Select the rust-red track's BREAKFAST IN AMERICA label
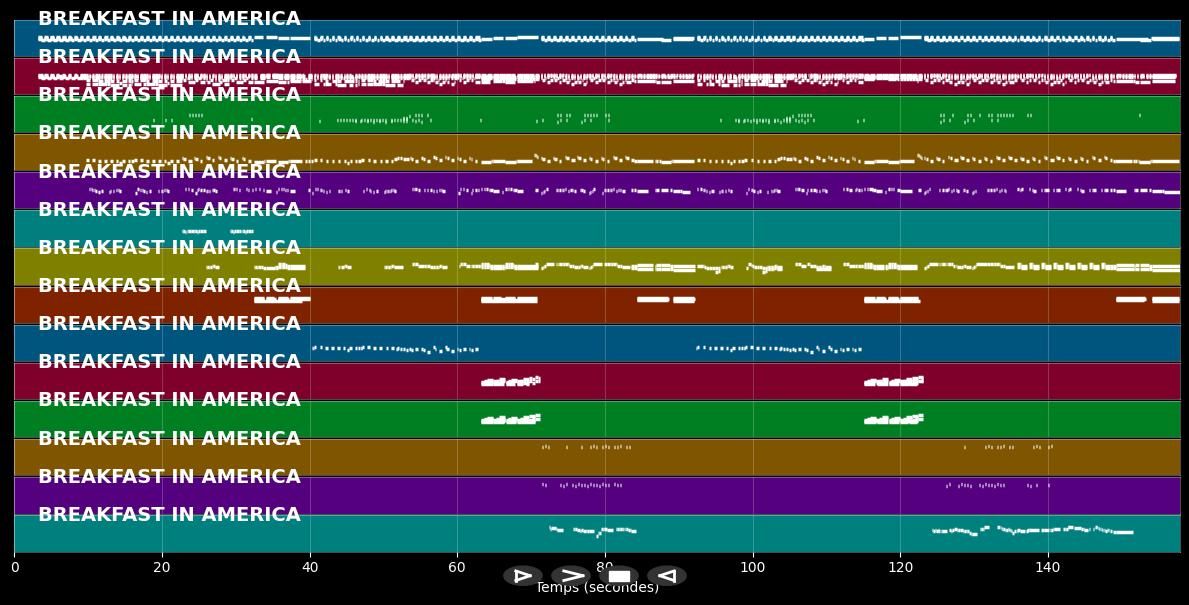Screen dimensions: 1189x605 click(x=170, y=285)
